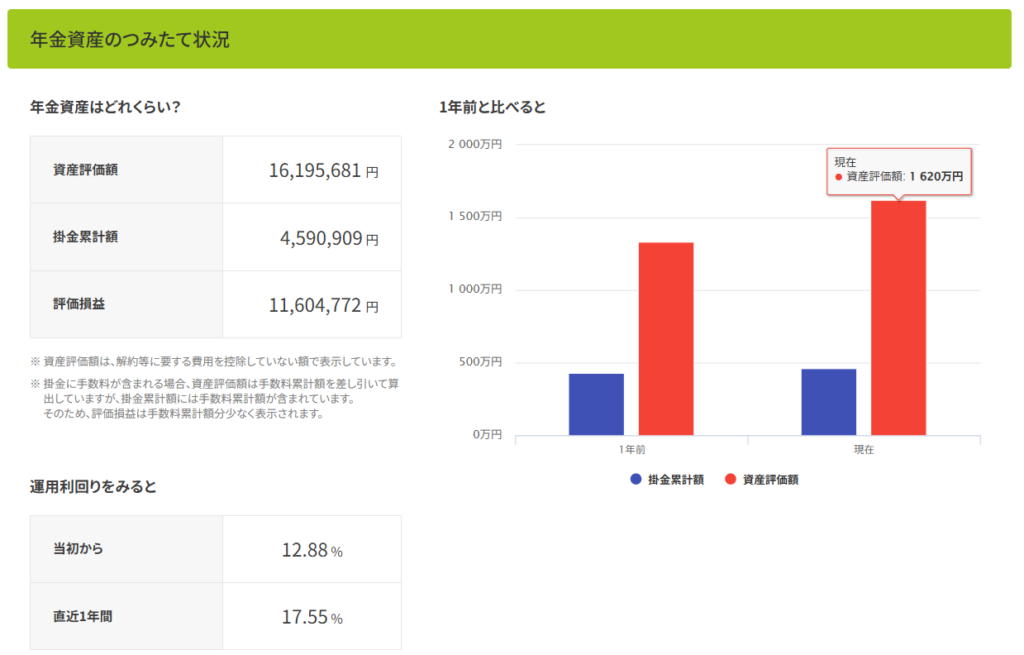Viewport: 1024px width, 655px height.
Task: Select the red bar for 1年前
Action: click(x=666, y=338)
